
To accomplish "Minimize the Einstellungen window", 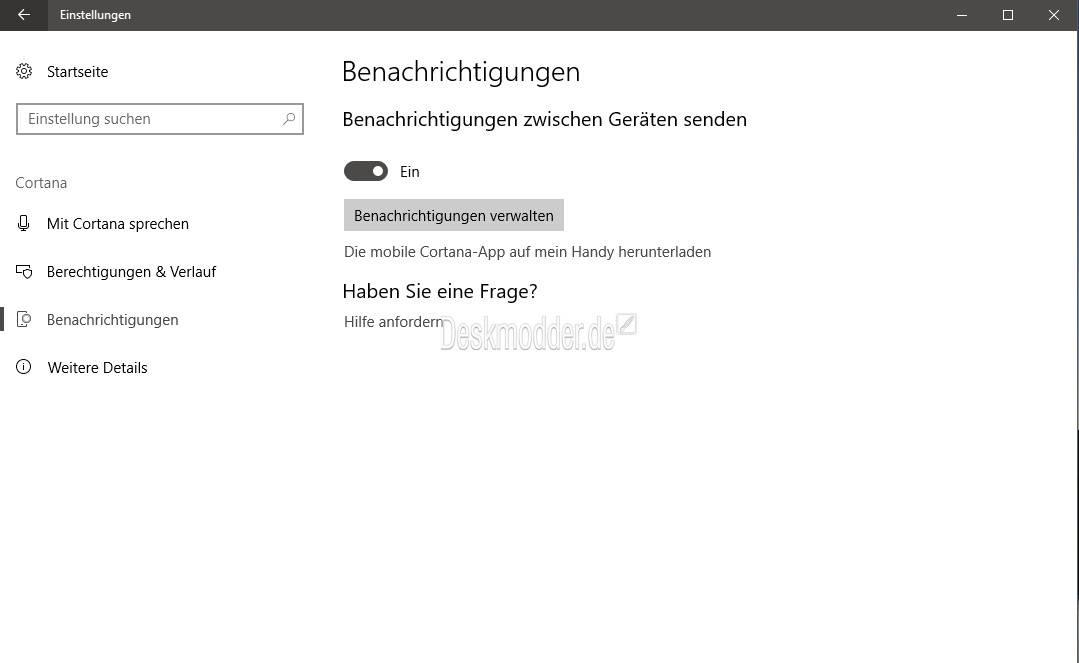I will (x=961, y=15).
